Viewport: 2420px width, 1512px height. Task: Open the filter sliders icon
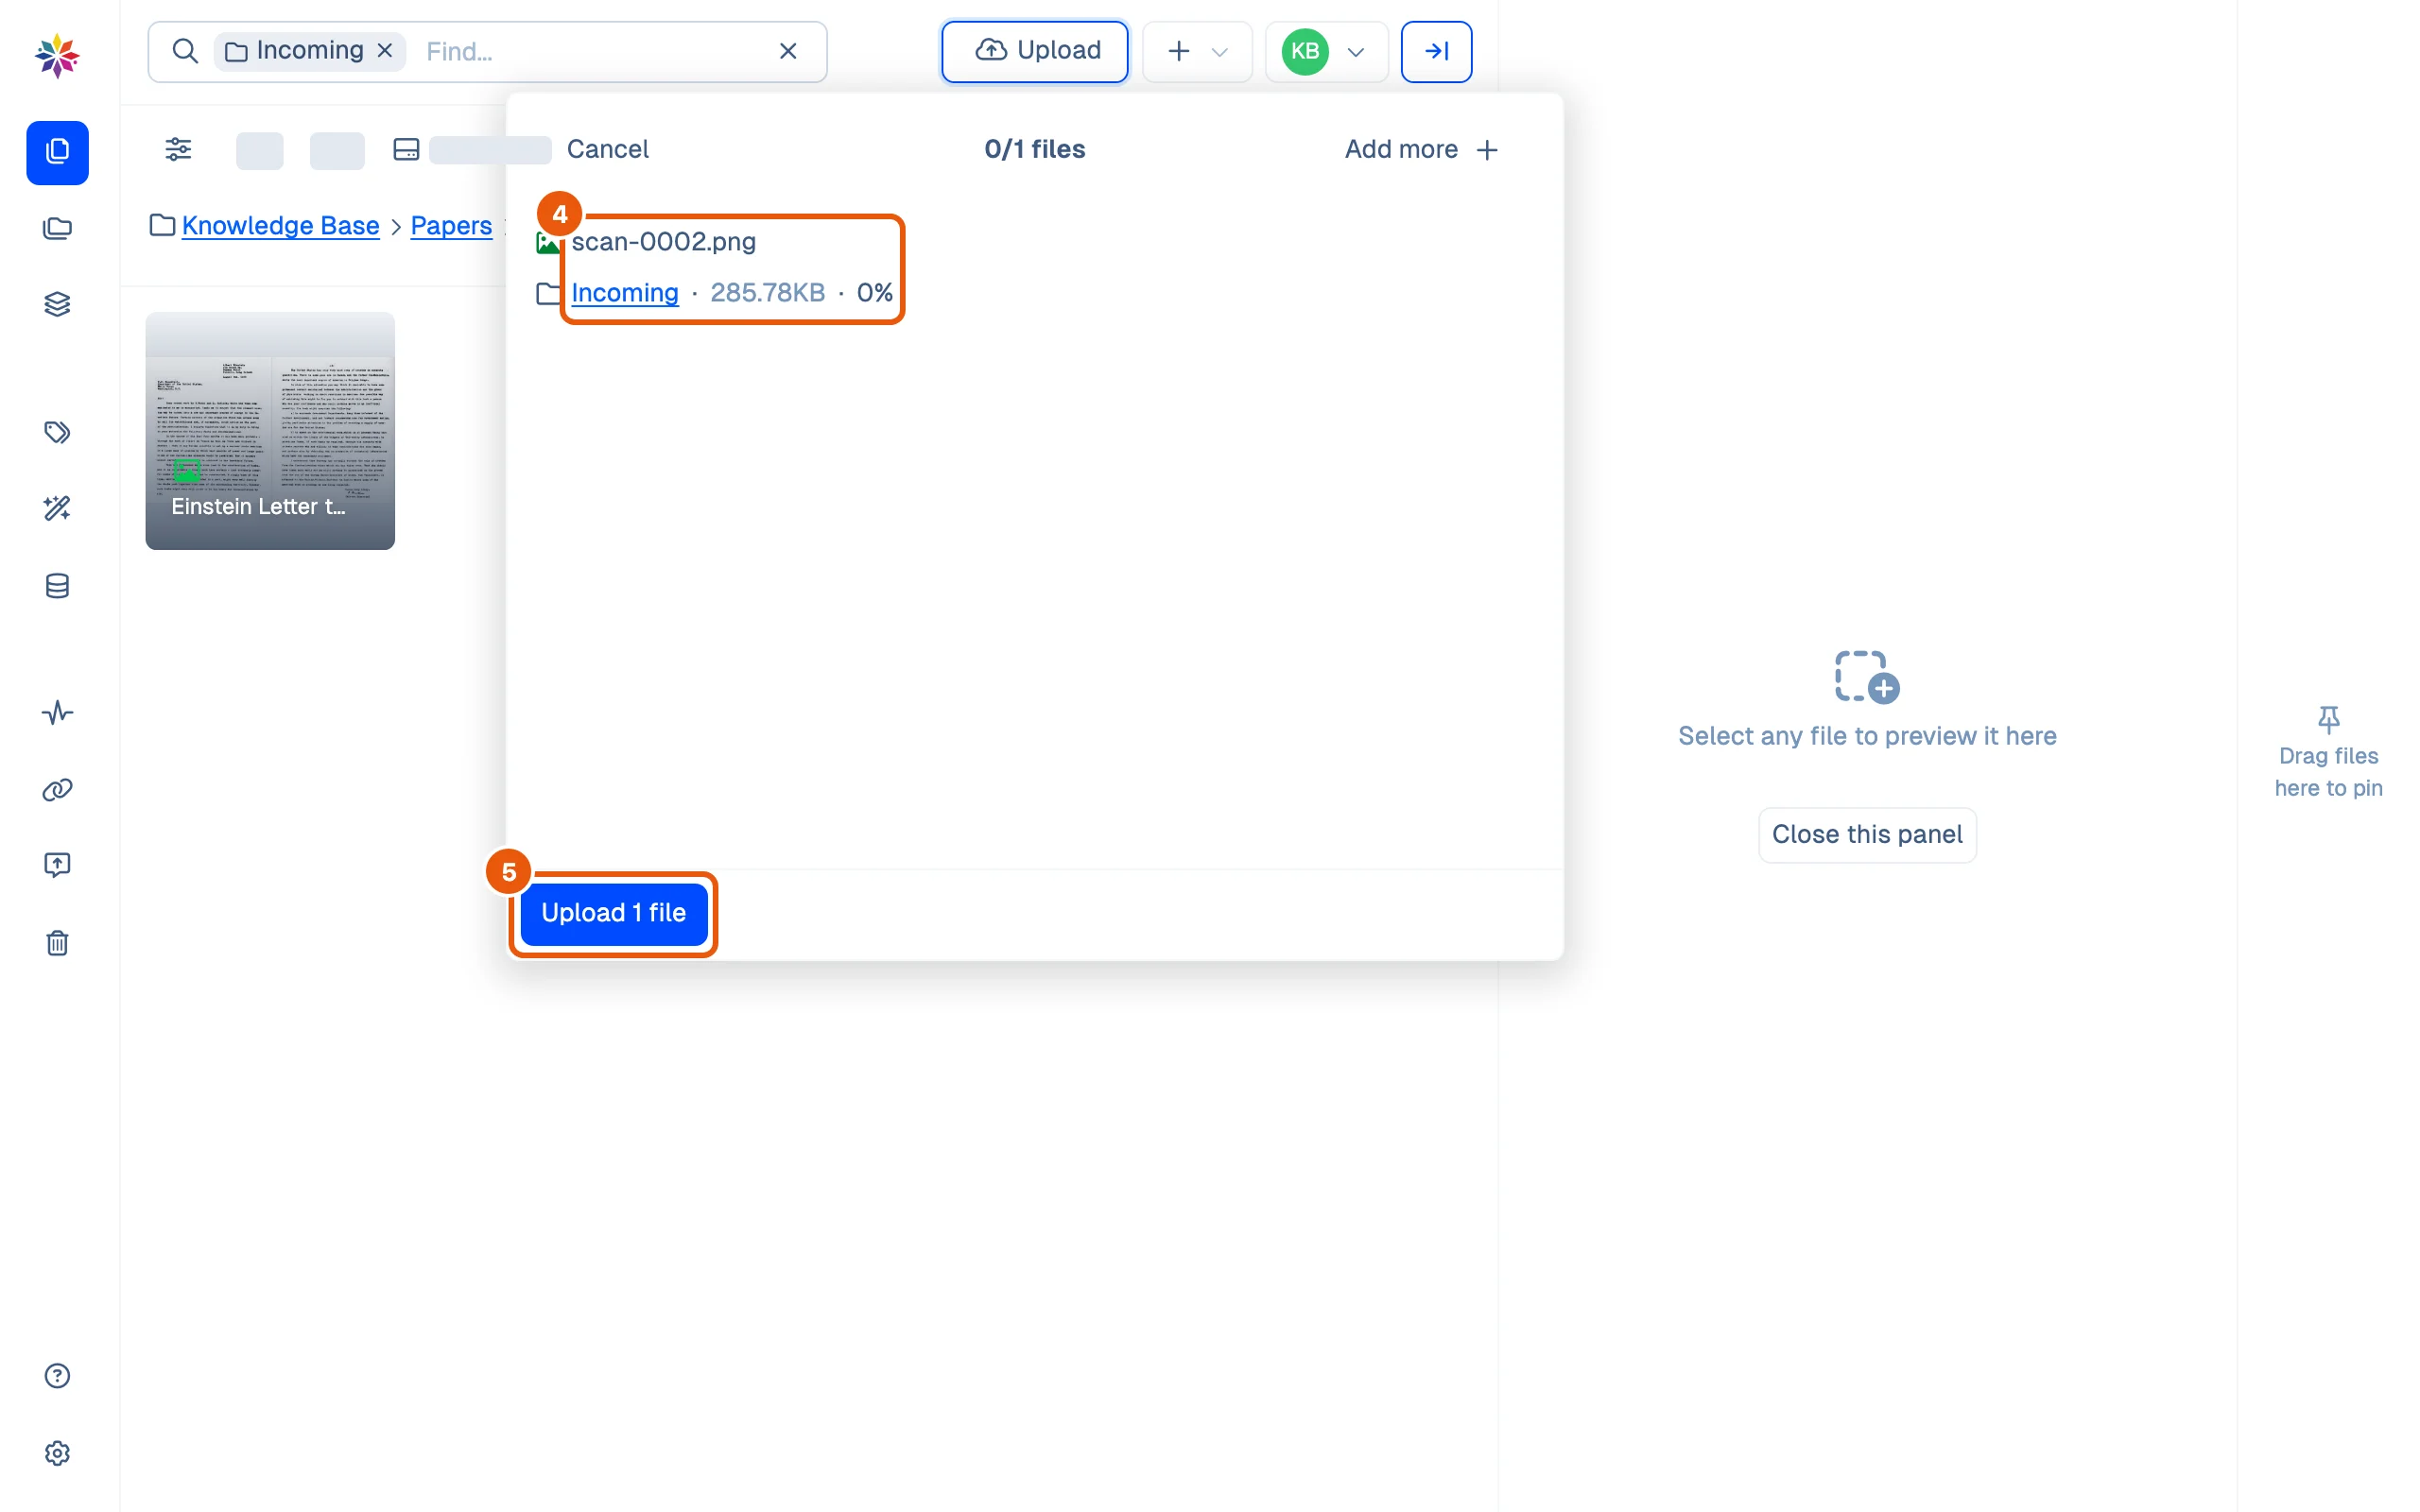(178, 149)
